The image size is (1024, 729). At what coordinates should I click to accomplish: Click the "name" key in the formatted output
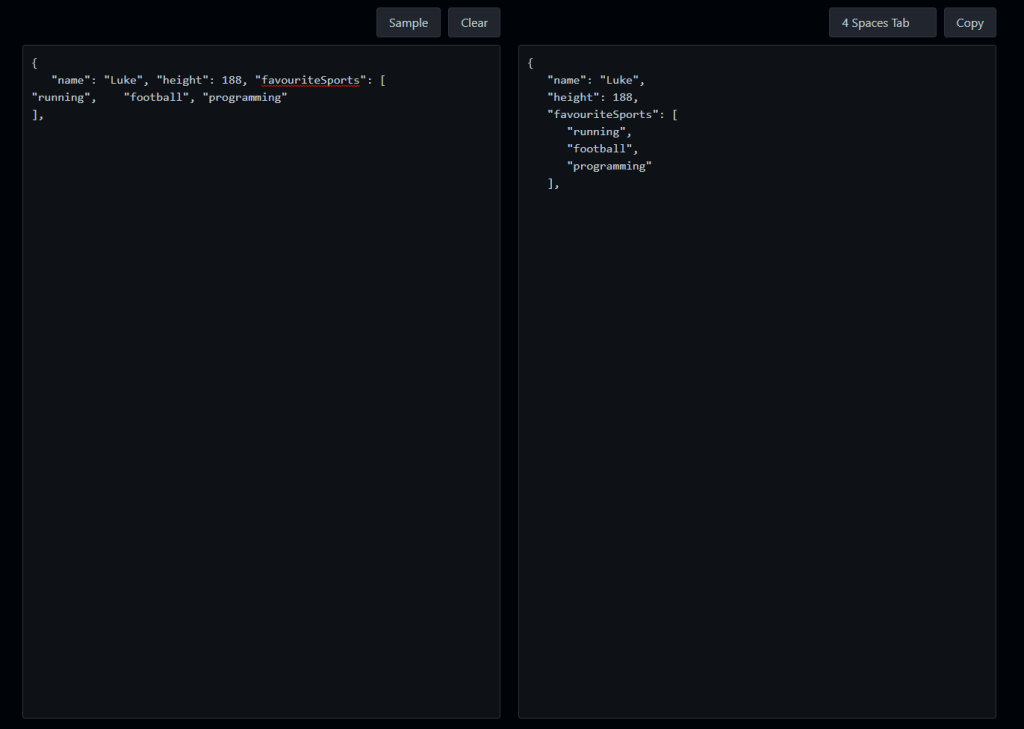[x=564, y=80]
